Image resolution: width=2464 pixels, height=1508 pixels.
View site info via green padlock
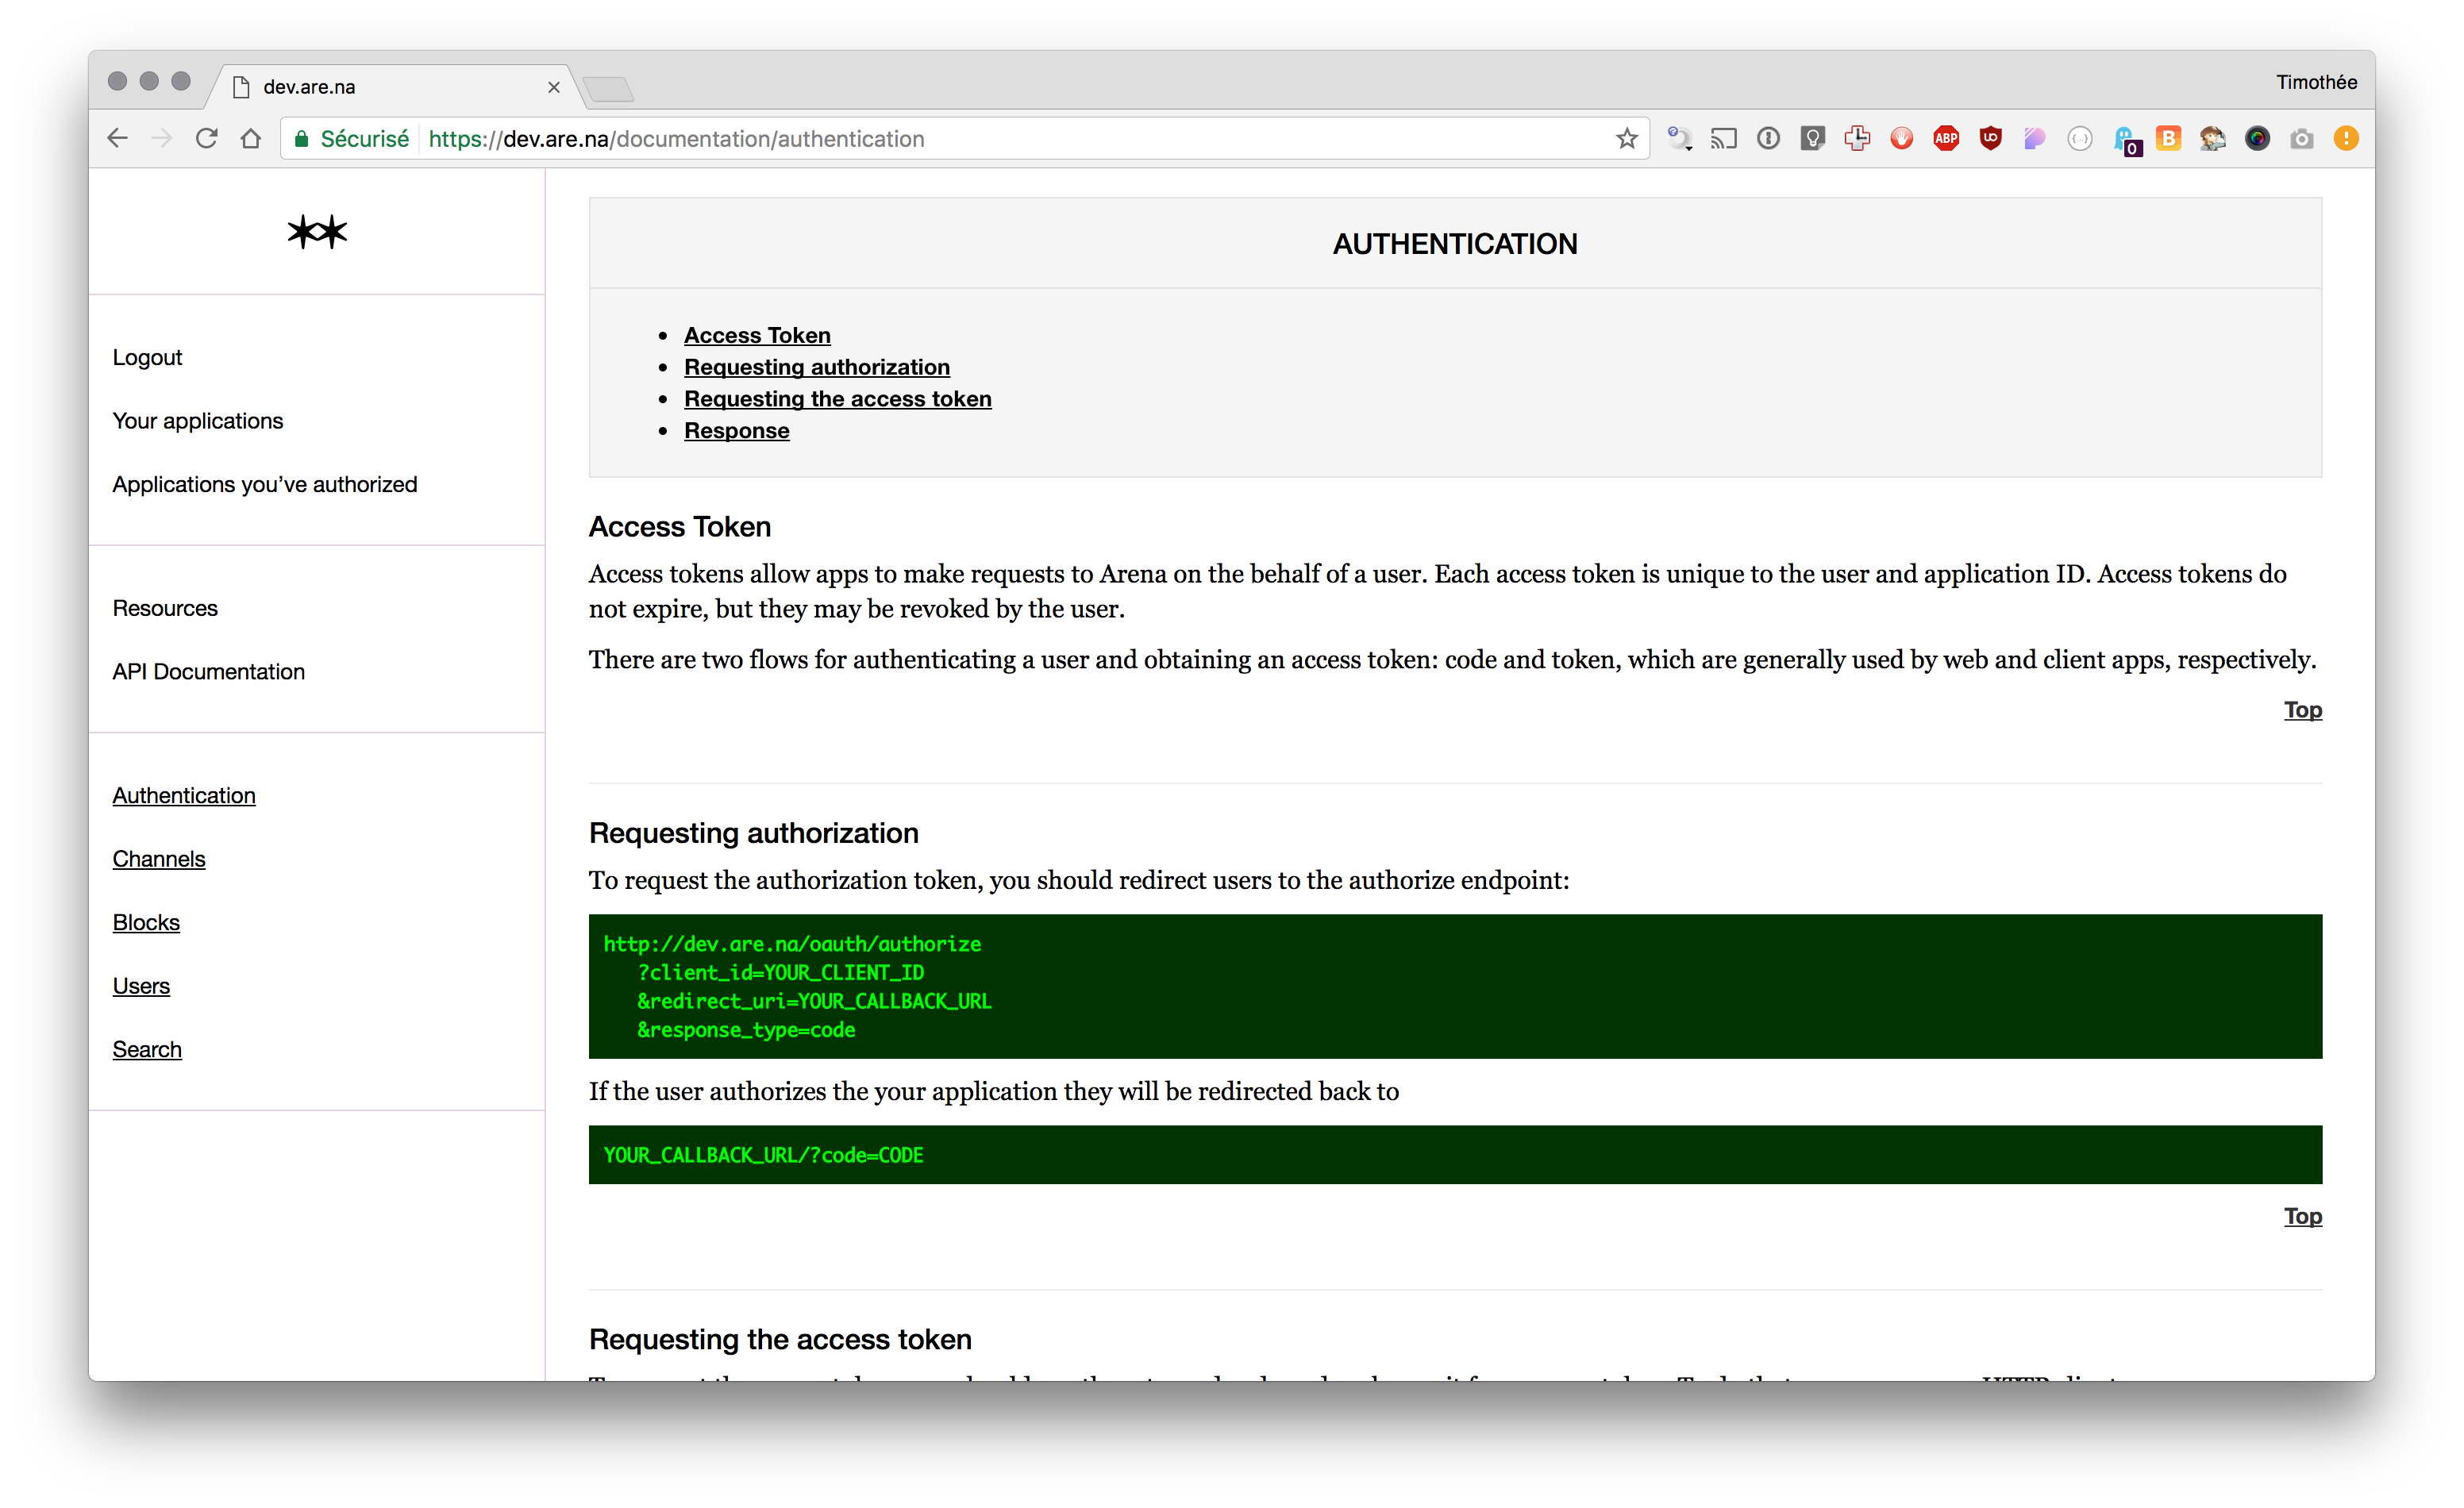pos(301,138)
